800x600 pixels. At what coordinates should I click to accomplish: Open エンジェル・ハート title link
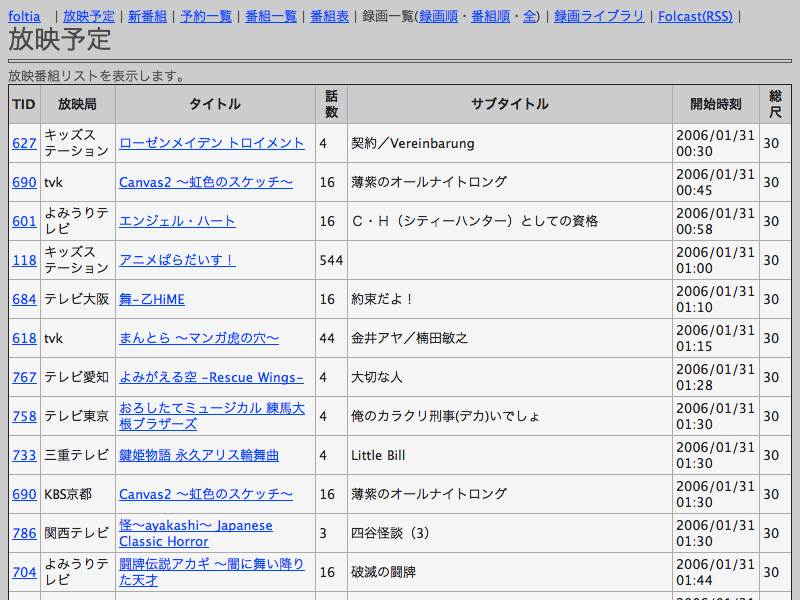point(177,221)
